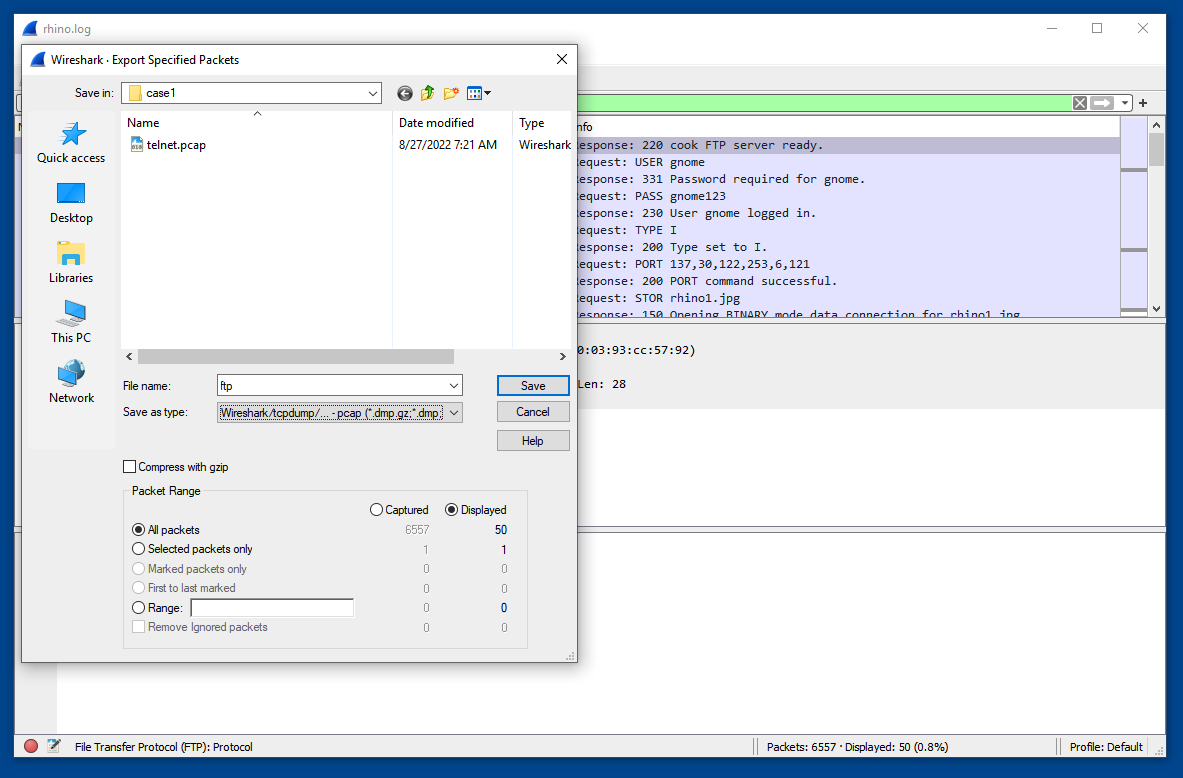Choose the Selected packets only option

(x=139, y=549)
